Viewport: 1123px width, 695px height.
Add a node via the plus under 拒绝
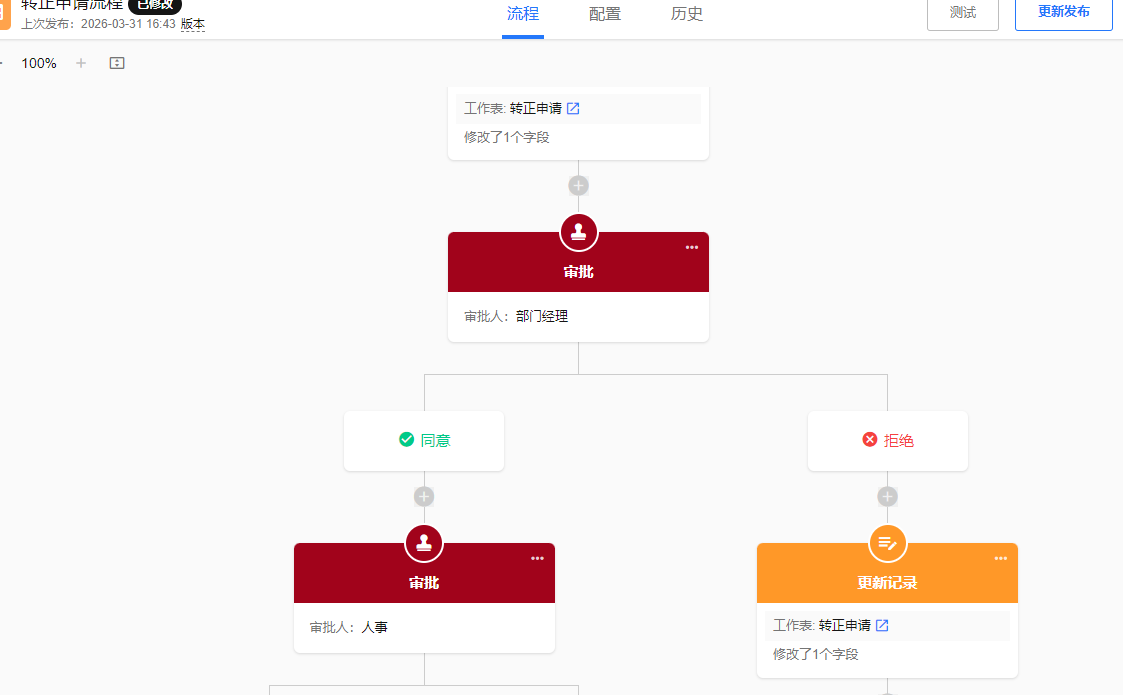coord(887,496)
